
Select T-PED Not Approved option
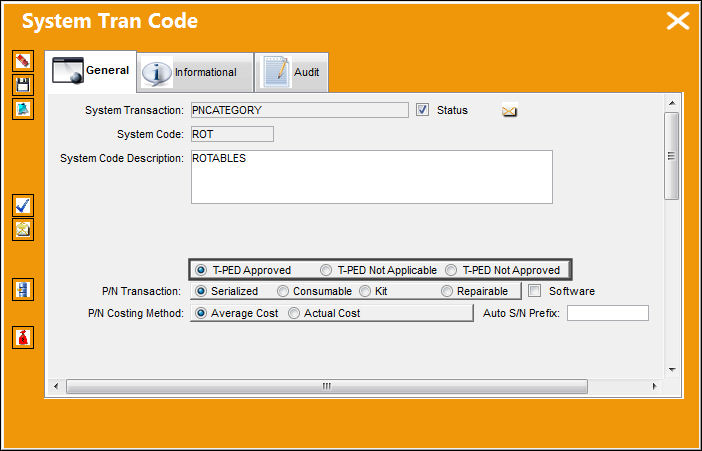coord(451,270)
